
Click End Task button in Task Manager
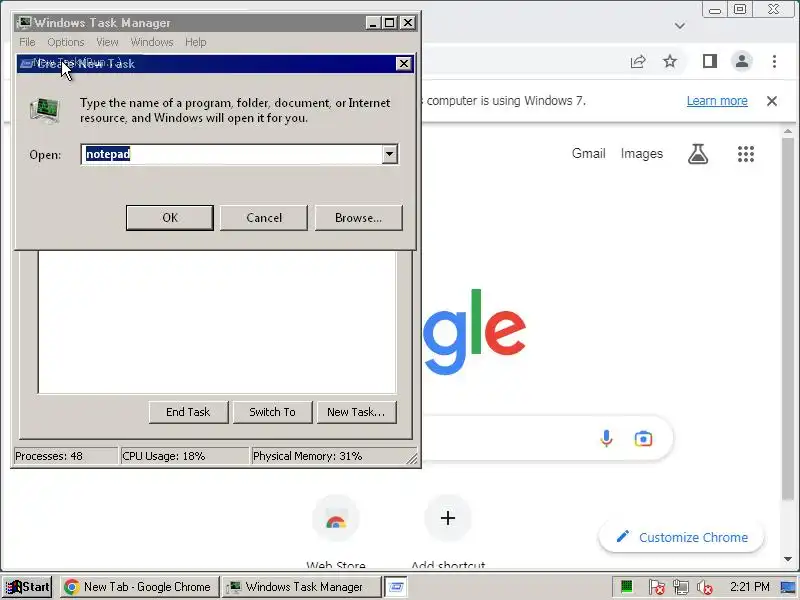tap(188, 412)
